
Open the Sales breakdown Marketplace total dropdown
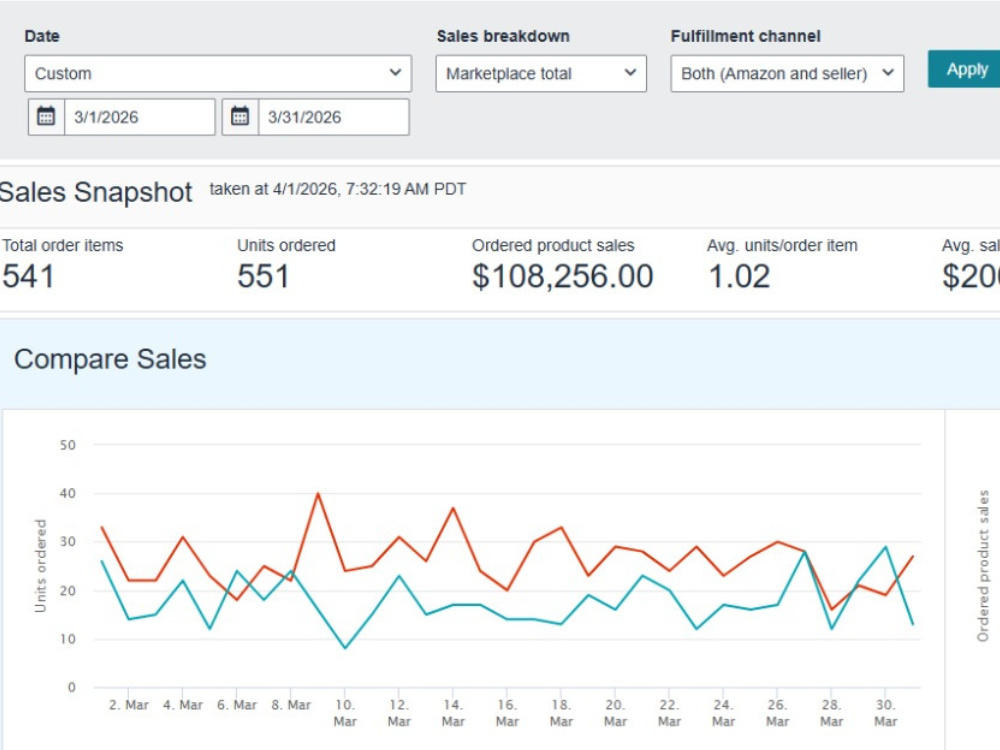(x=541, y=73)
